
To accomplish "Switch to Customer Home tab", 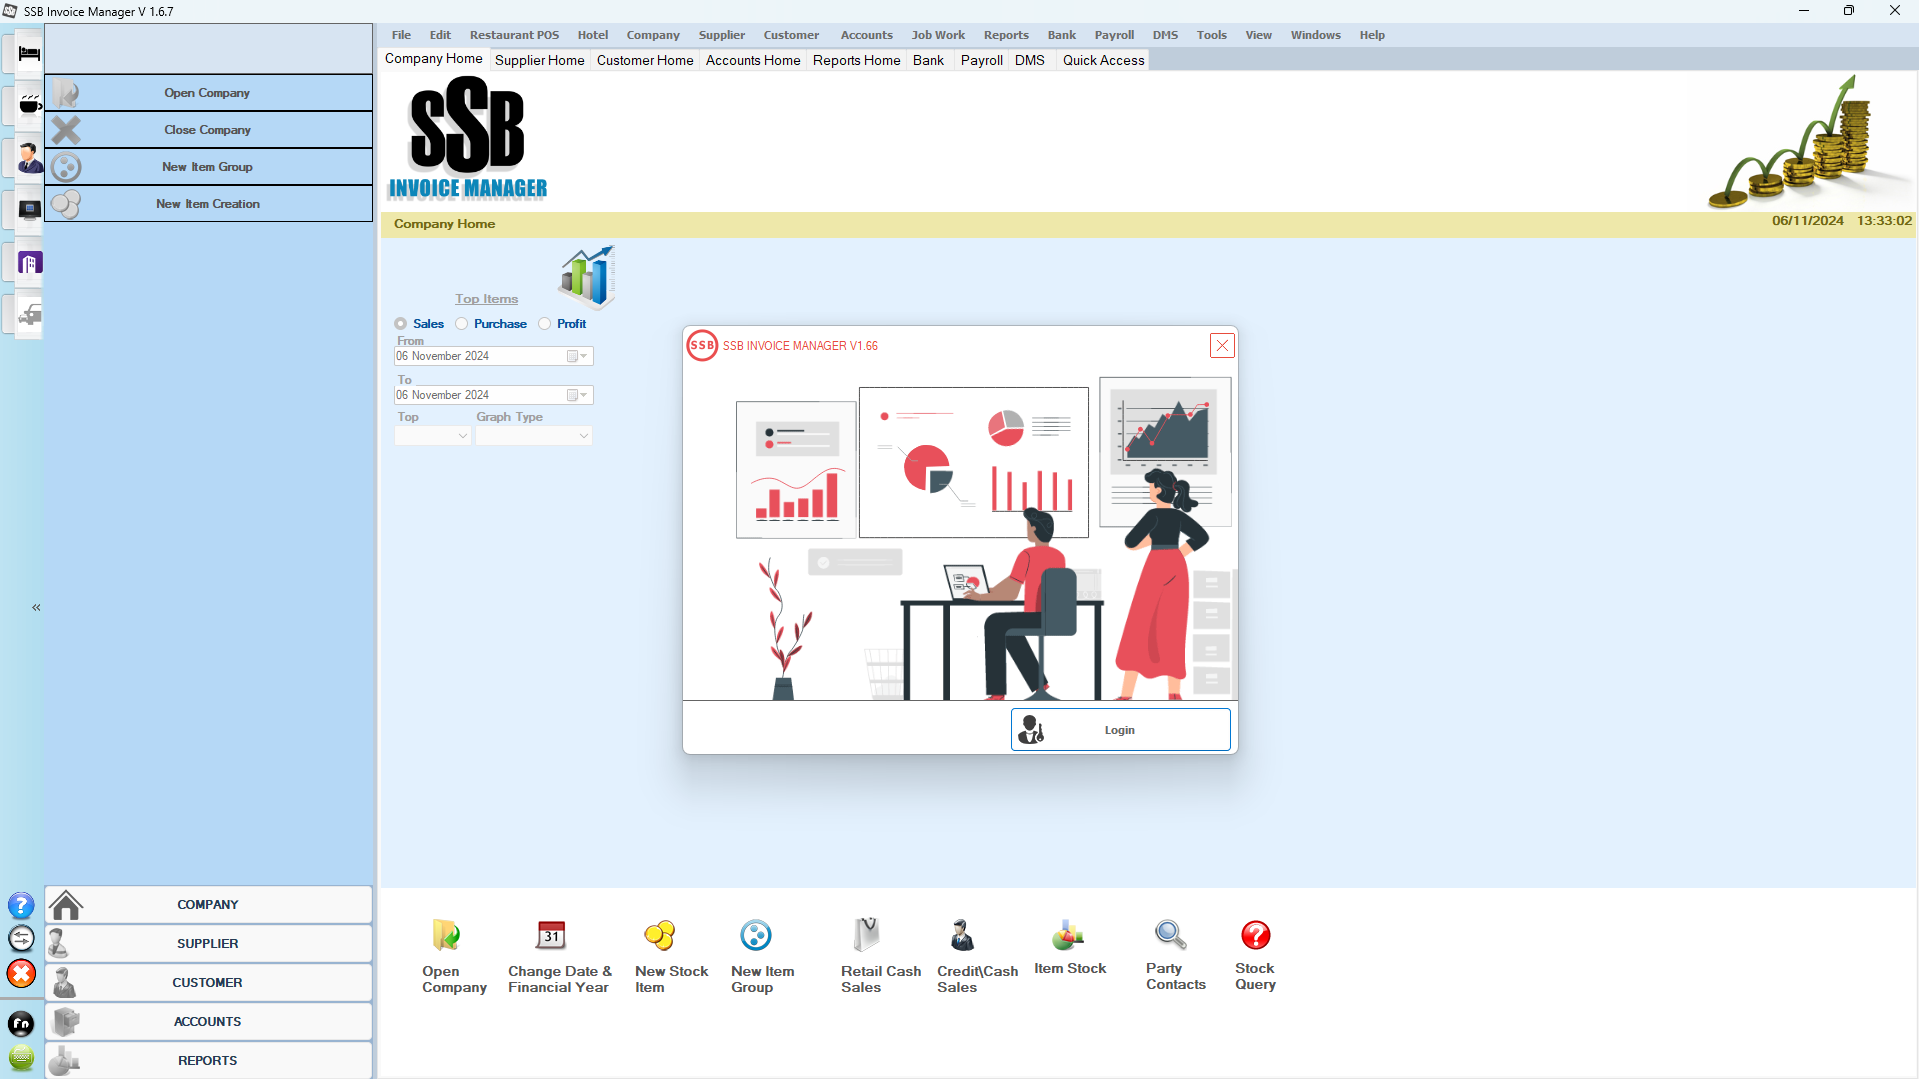I will 645,60.
